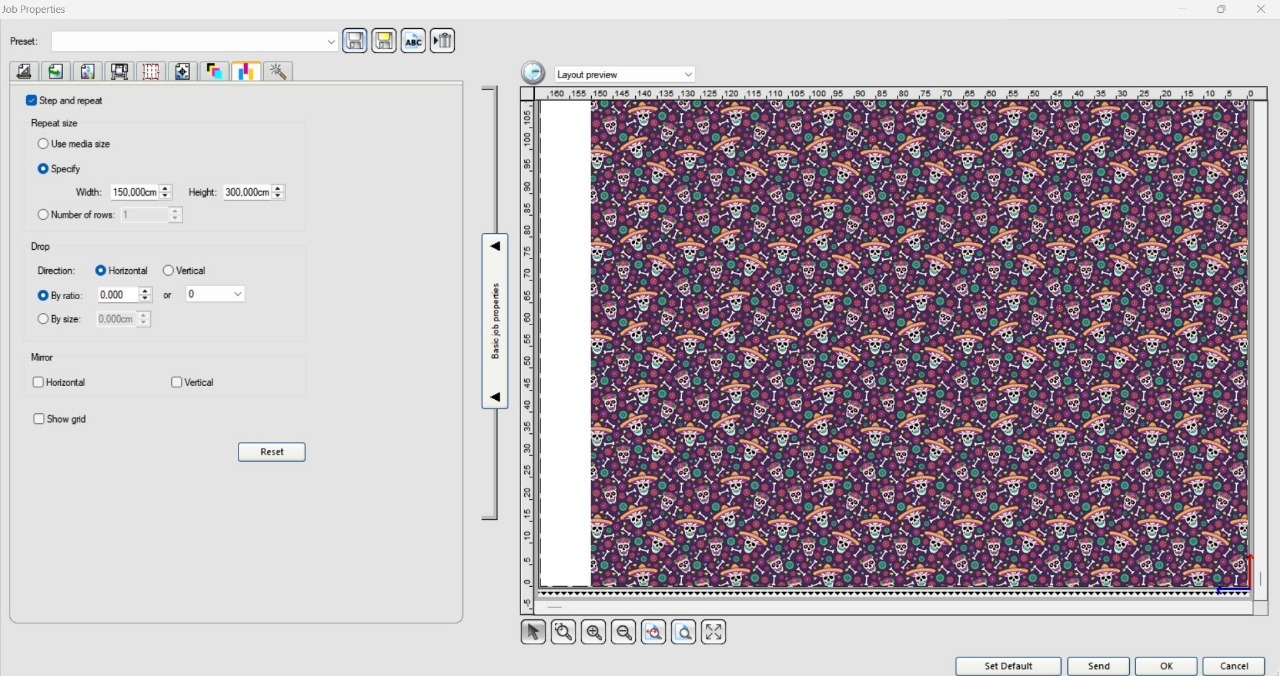
Task: Open the tab with the green arrow icon
Action: pos(56,71)
